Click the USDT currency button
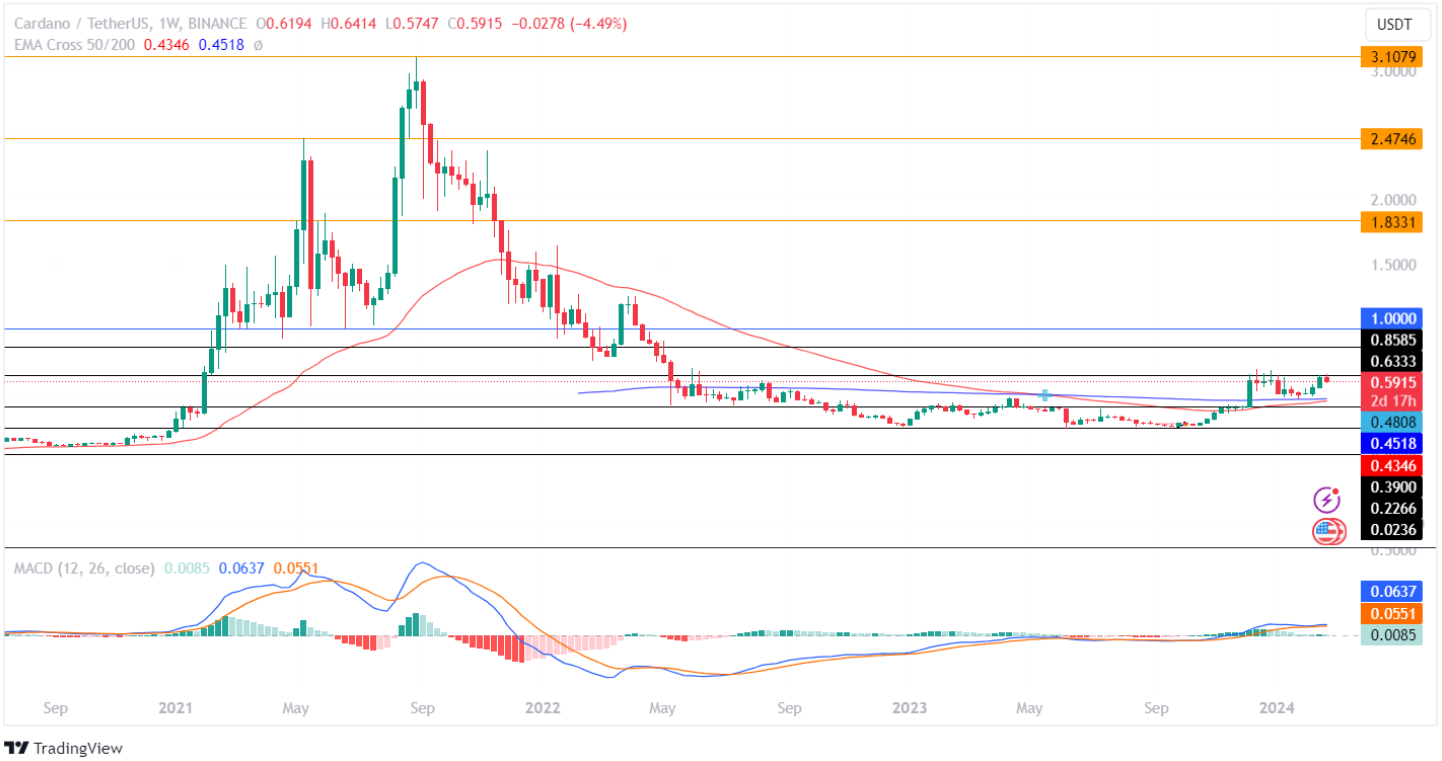Screen dimensions: 1442x761 pos(1397,23)
